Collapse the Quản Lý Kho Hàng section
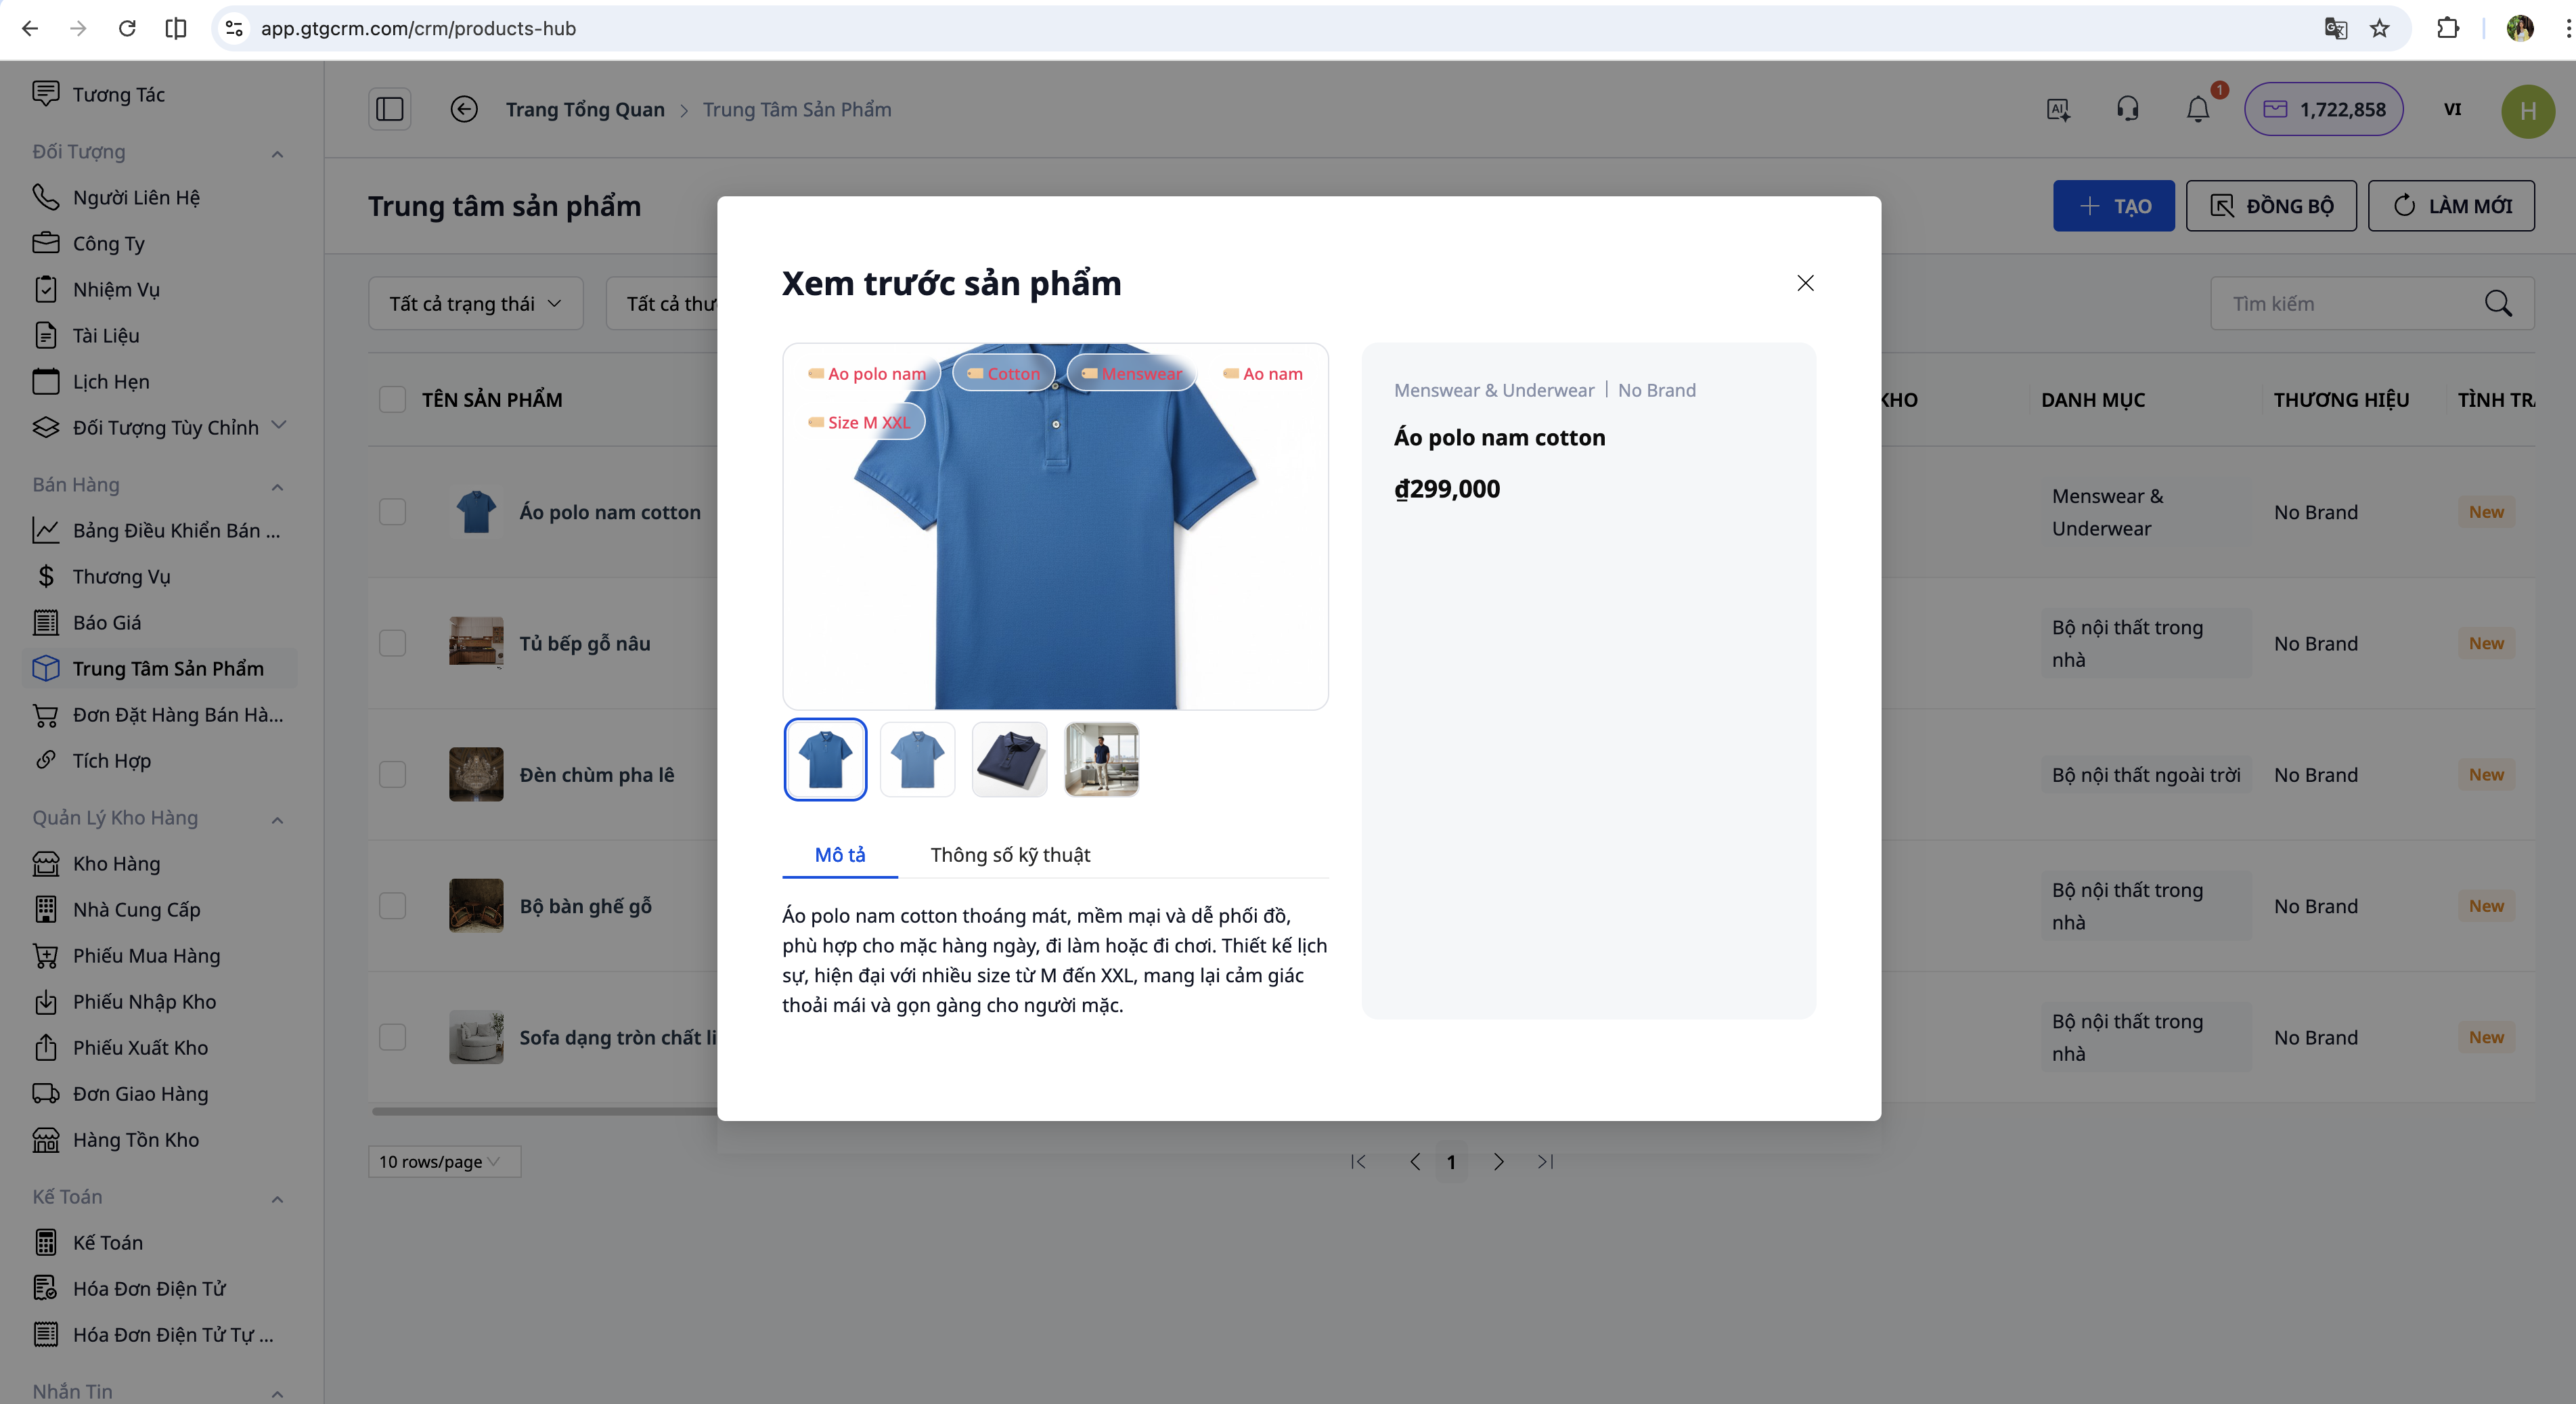This screenshot has height=1404, width=2576. [x=278, y=818]
